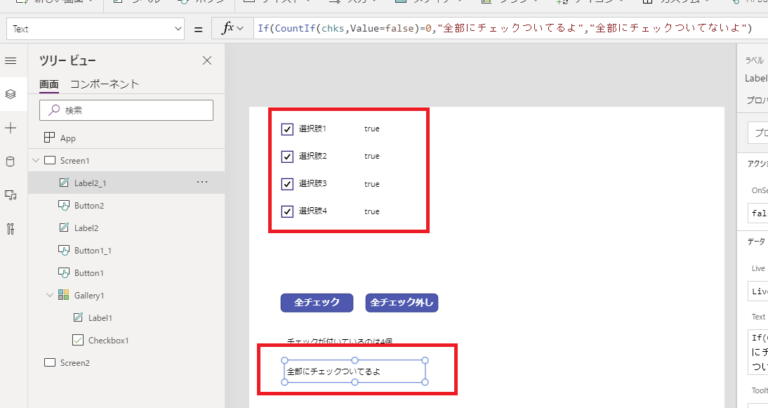
Task: Uncheck the 選択肢2 checkbox
Action: point(287,157)
